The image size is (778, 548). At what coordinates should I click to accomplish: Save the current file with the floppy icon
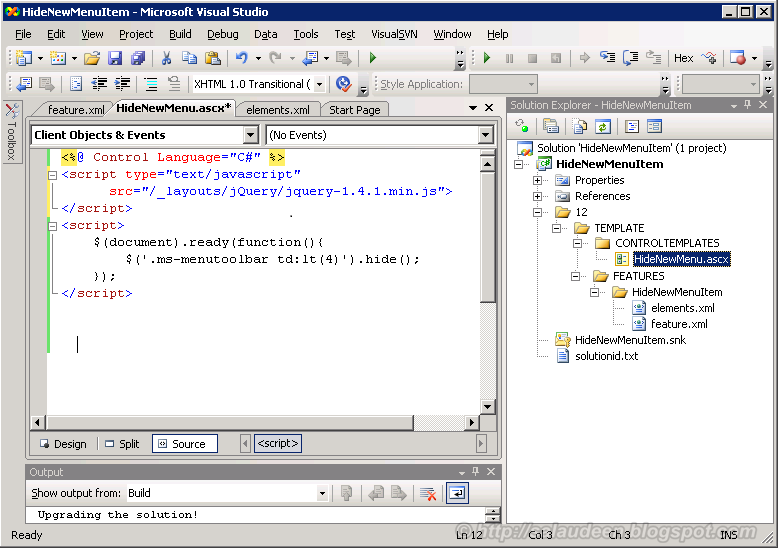pos(115,58)
